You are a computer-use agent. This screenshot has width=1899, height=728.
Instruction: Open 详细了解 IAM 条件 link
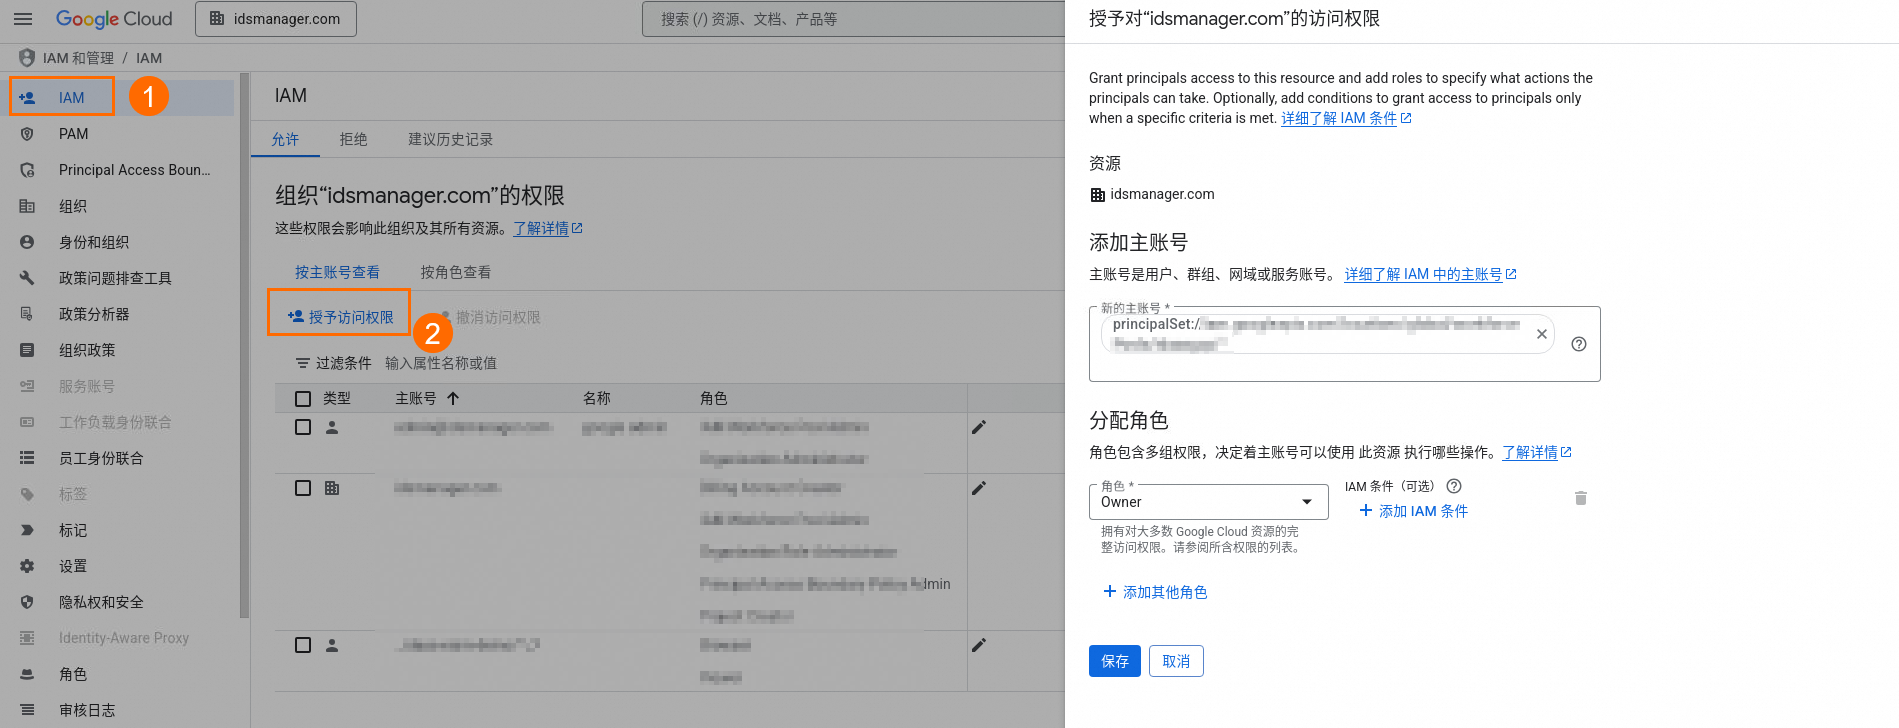[x=1346, y=118]
